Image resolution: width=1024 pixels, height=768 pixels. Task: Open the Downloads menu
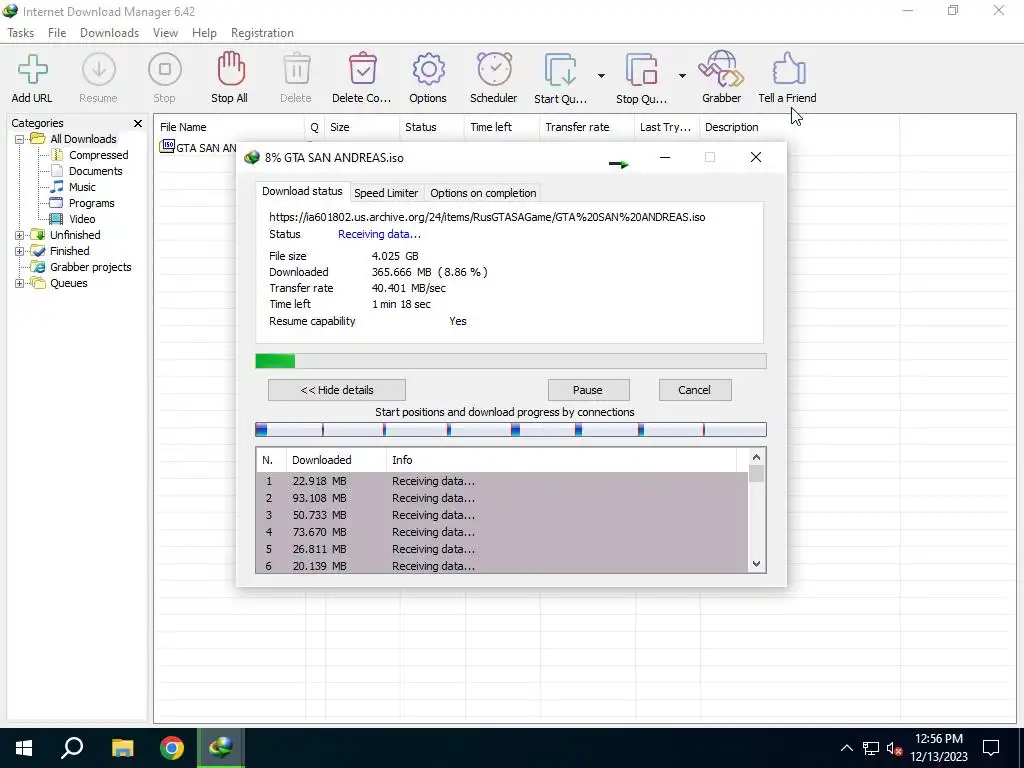coord(110,33)
